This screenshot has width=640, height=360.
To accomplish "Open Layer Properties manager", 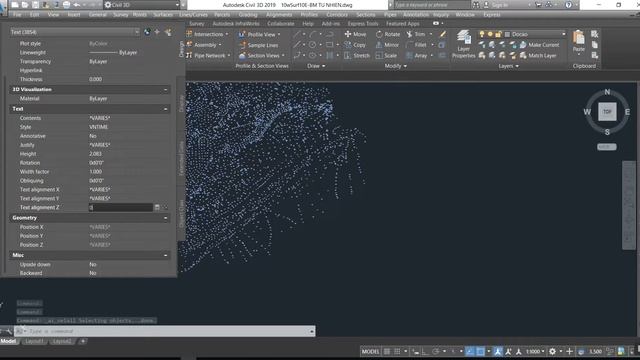I will (x=464, y=44).
